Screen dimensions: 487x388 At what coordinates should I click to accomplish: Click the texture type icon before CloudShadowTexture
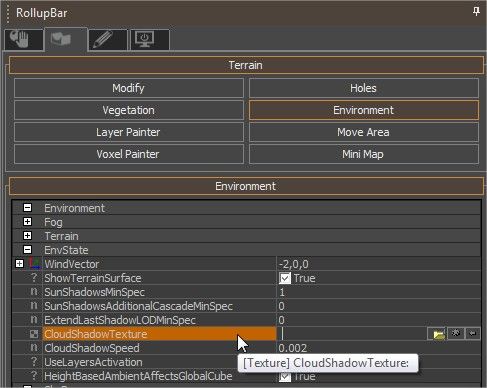[34, 334]
